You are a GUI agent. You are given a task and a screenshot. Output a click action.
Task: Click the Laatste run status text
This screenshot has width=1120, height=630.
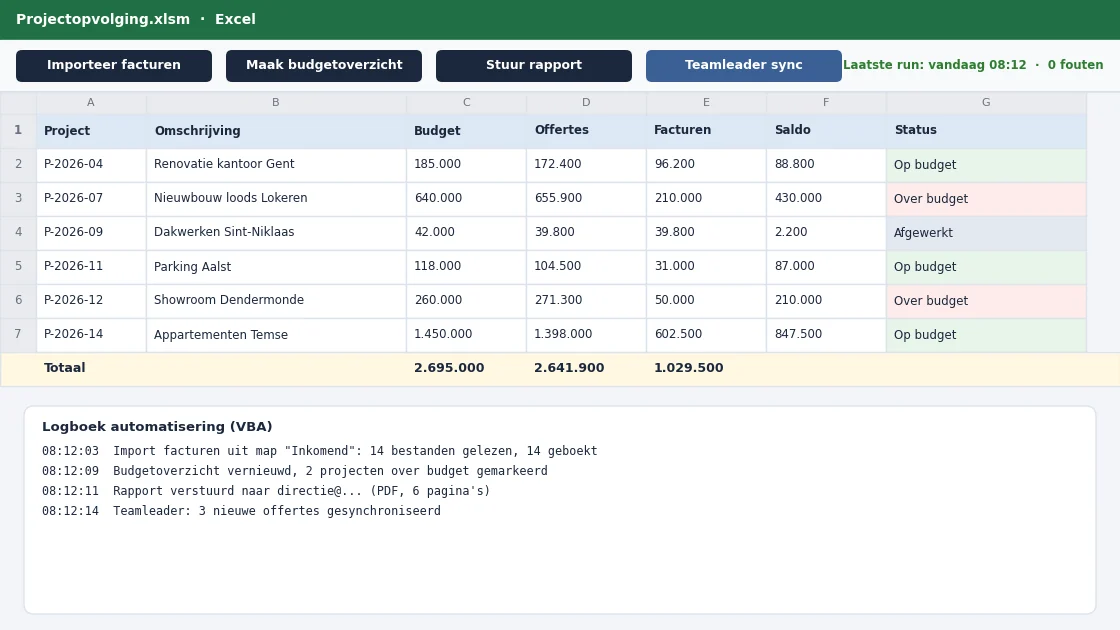pyautogui.click(x=973, y=65)
